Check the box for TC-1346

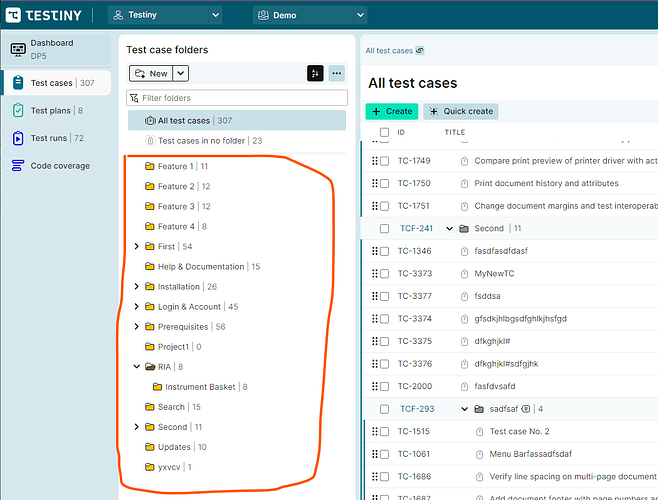point(384,251)
